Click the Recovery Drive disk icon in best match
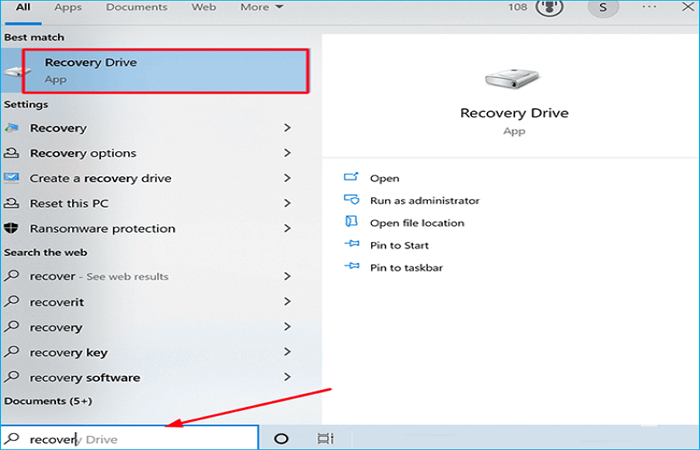Screen dimensions: 700x450 [17, 71]
